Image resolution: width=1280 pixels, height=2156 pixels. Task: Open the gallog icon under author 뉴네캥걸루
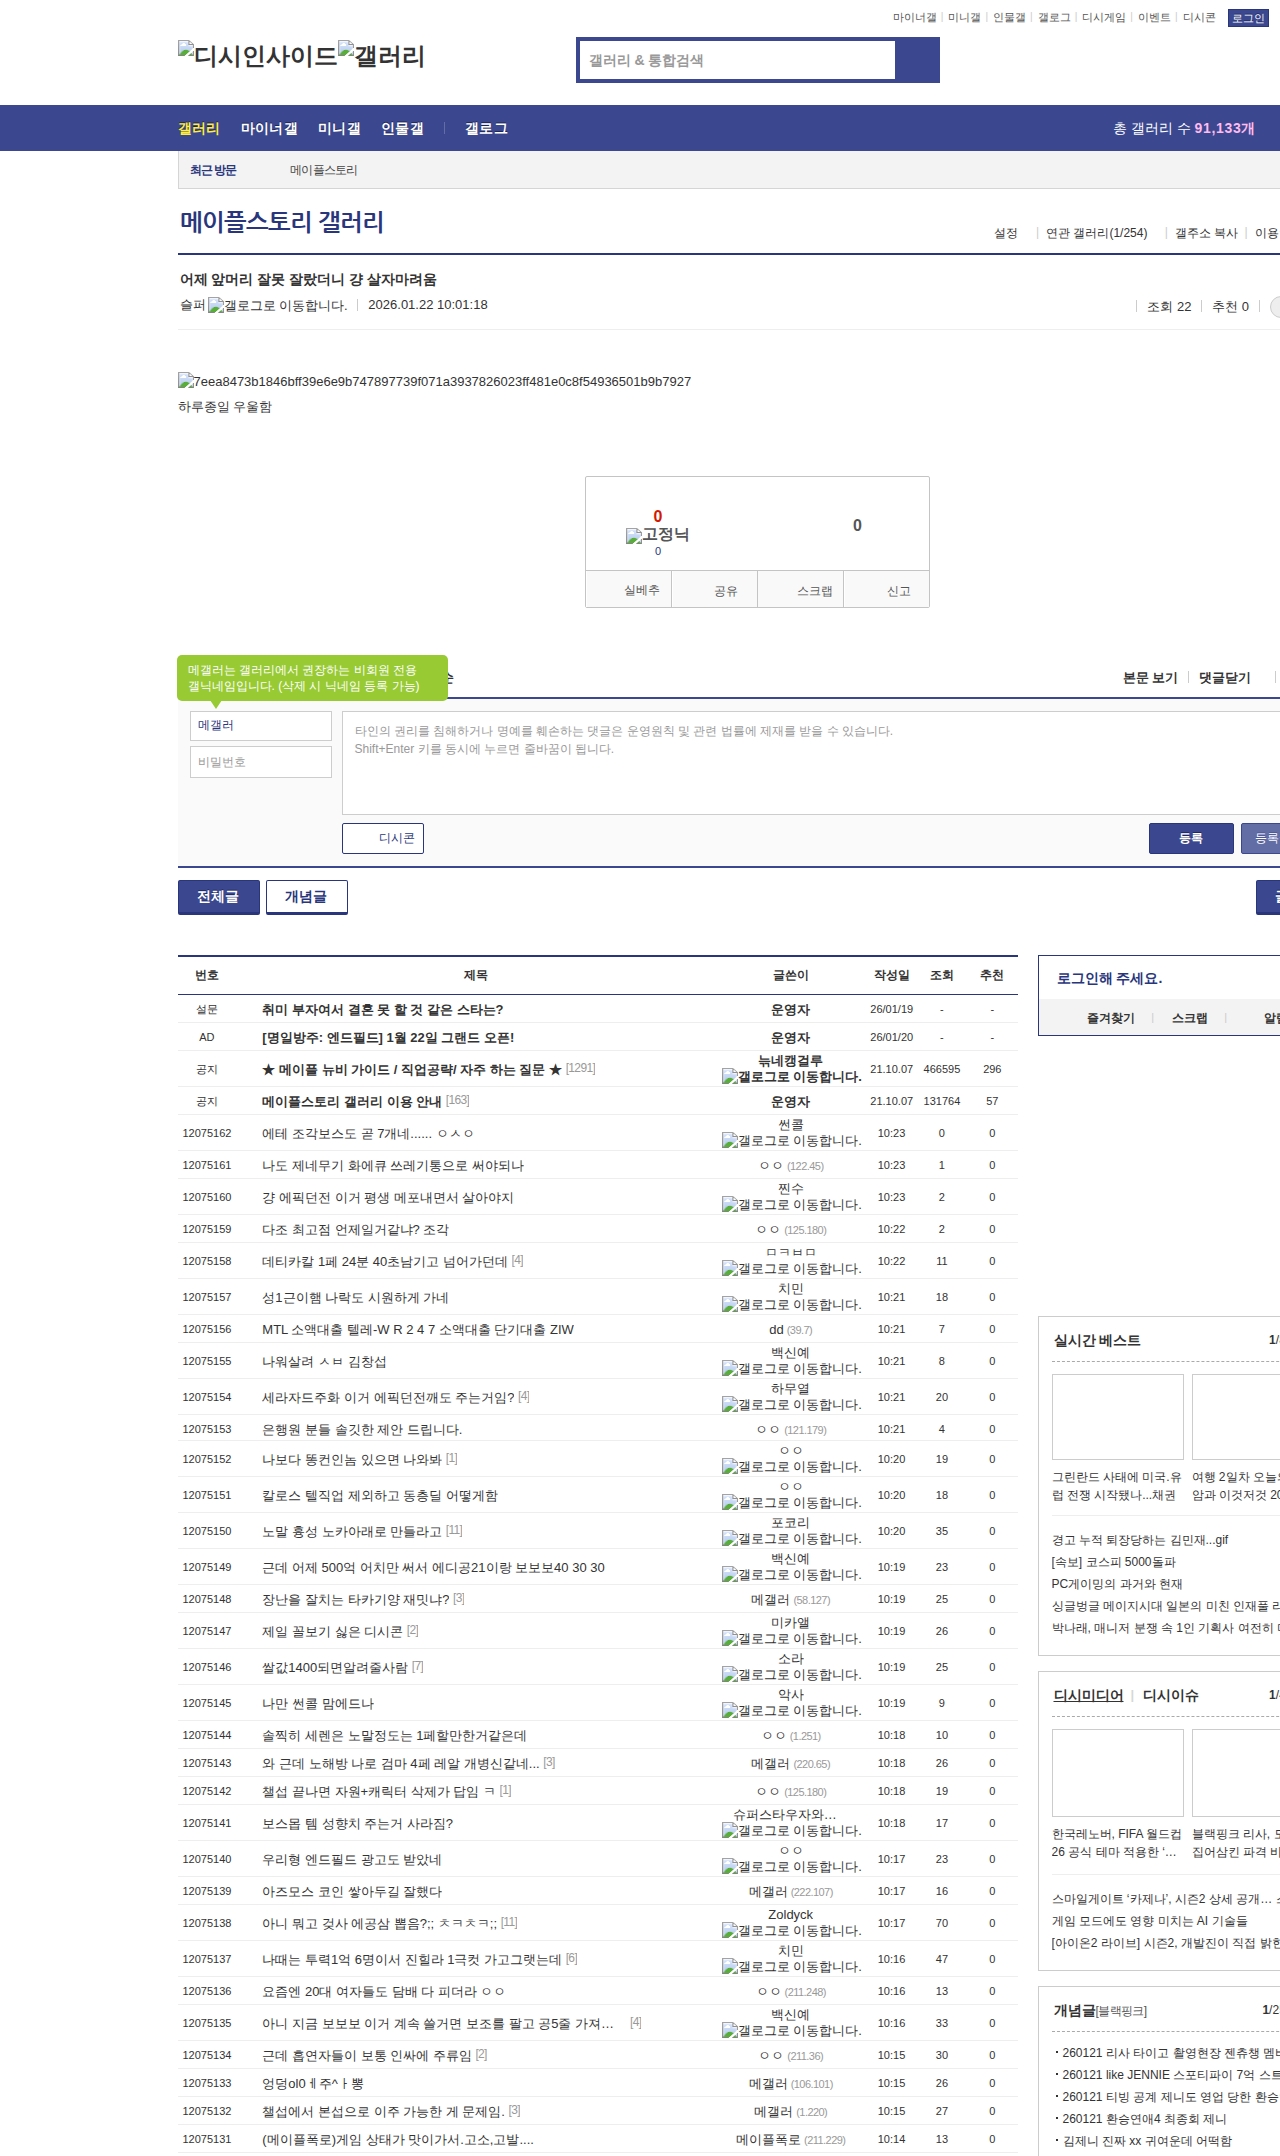click(x=791, y=1077)
